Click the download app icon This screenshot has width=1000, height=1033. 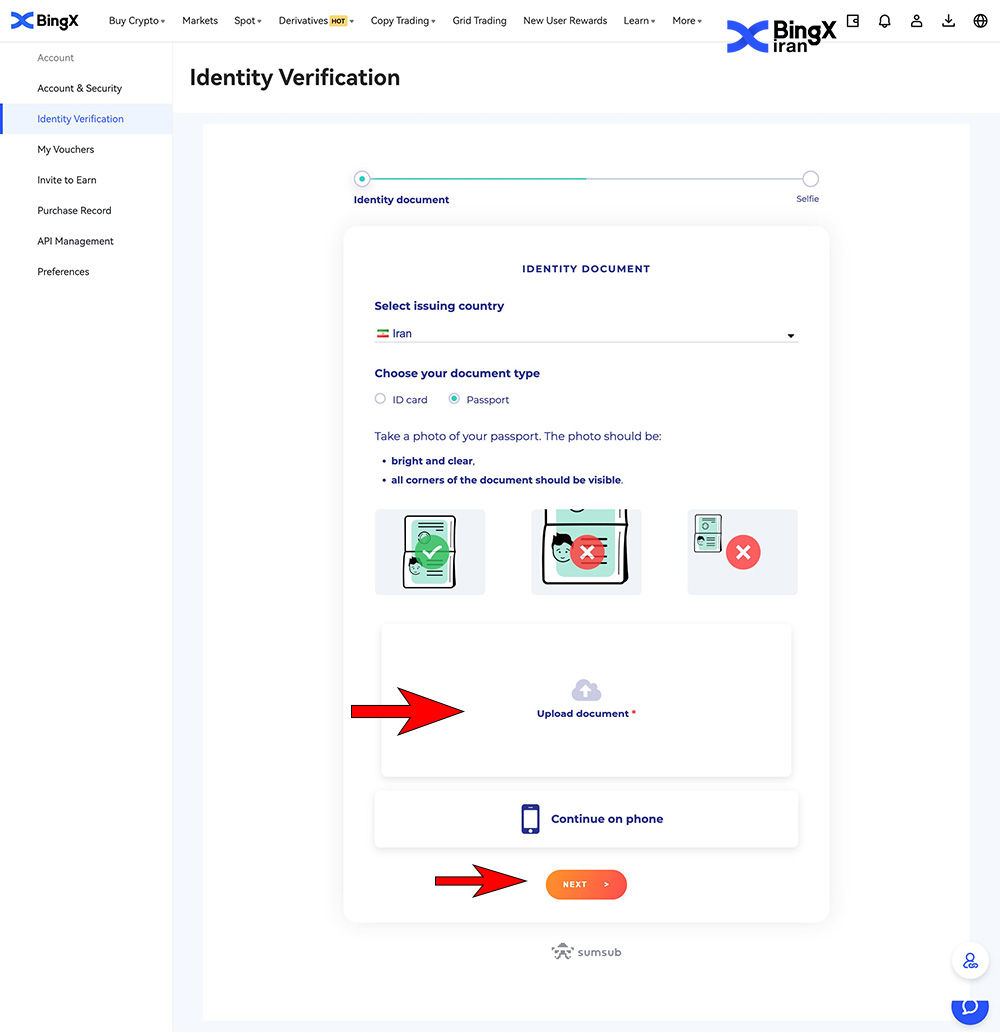click(x=949, y=21)
